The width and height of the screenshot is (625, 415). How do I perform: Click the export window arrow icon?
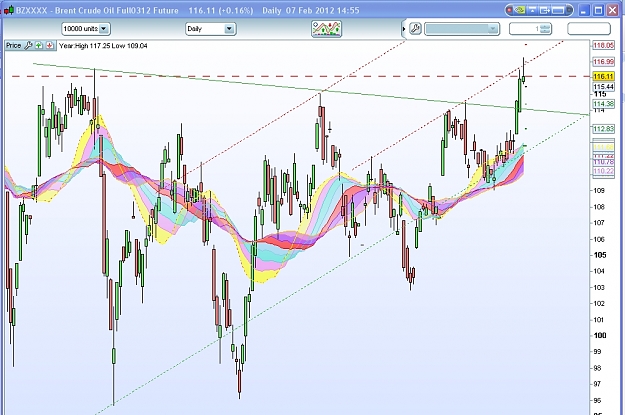tap(544, 10)
